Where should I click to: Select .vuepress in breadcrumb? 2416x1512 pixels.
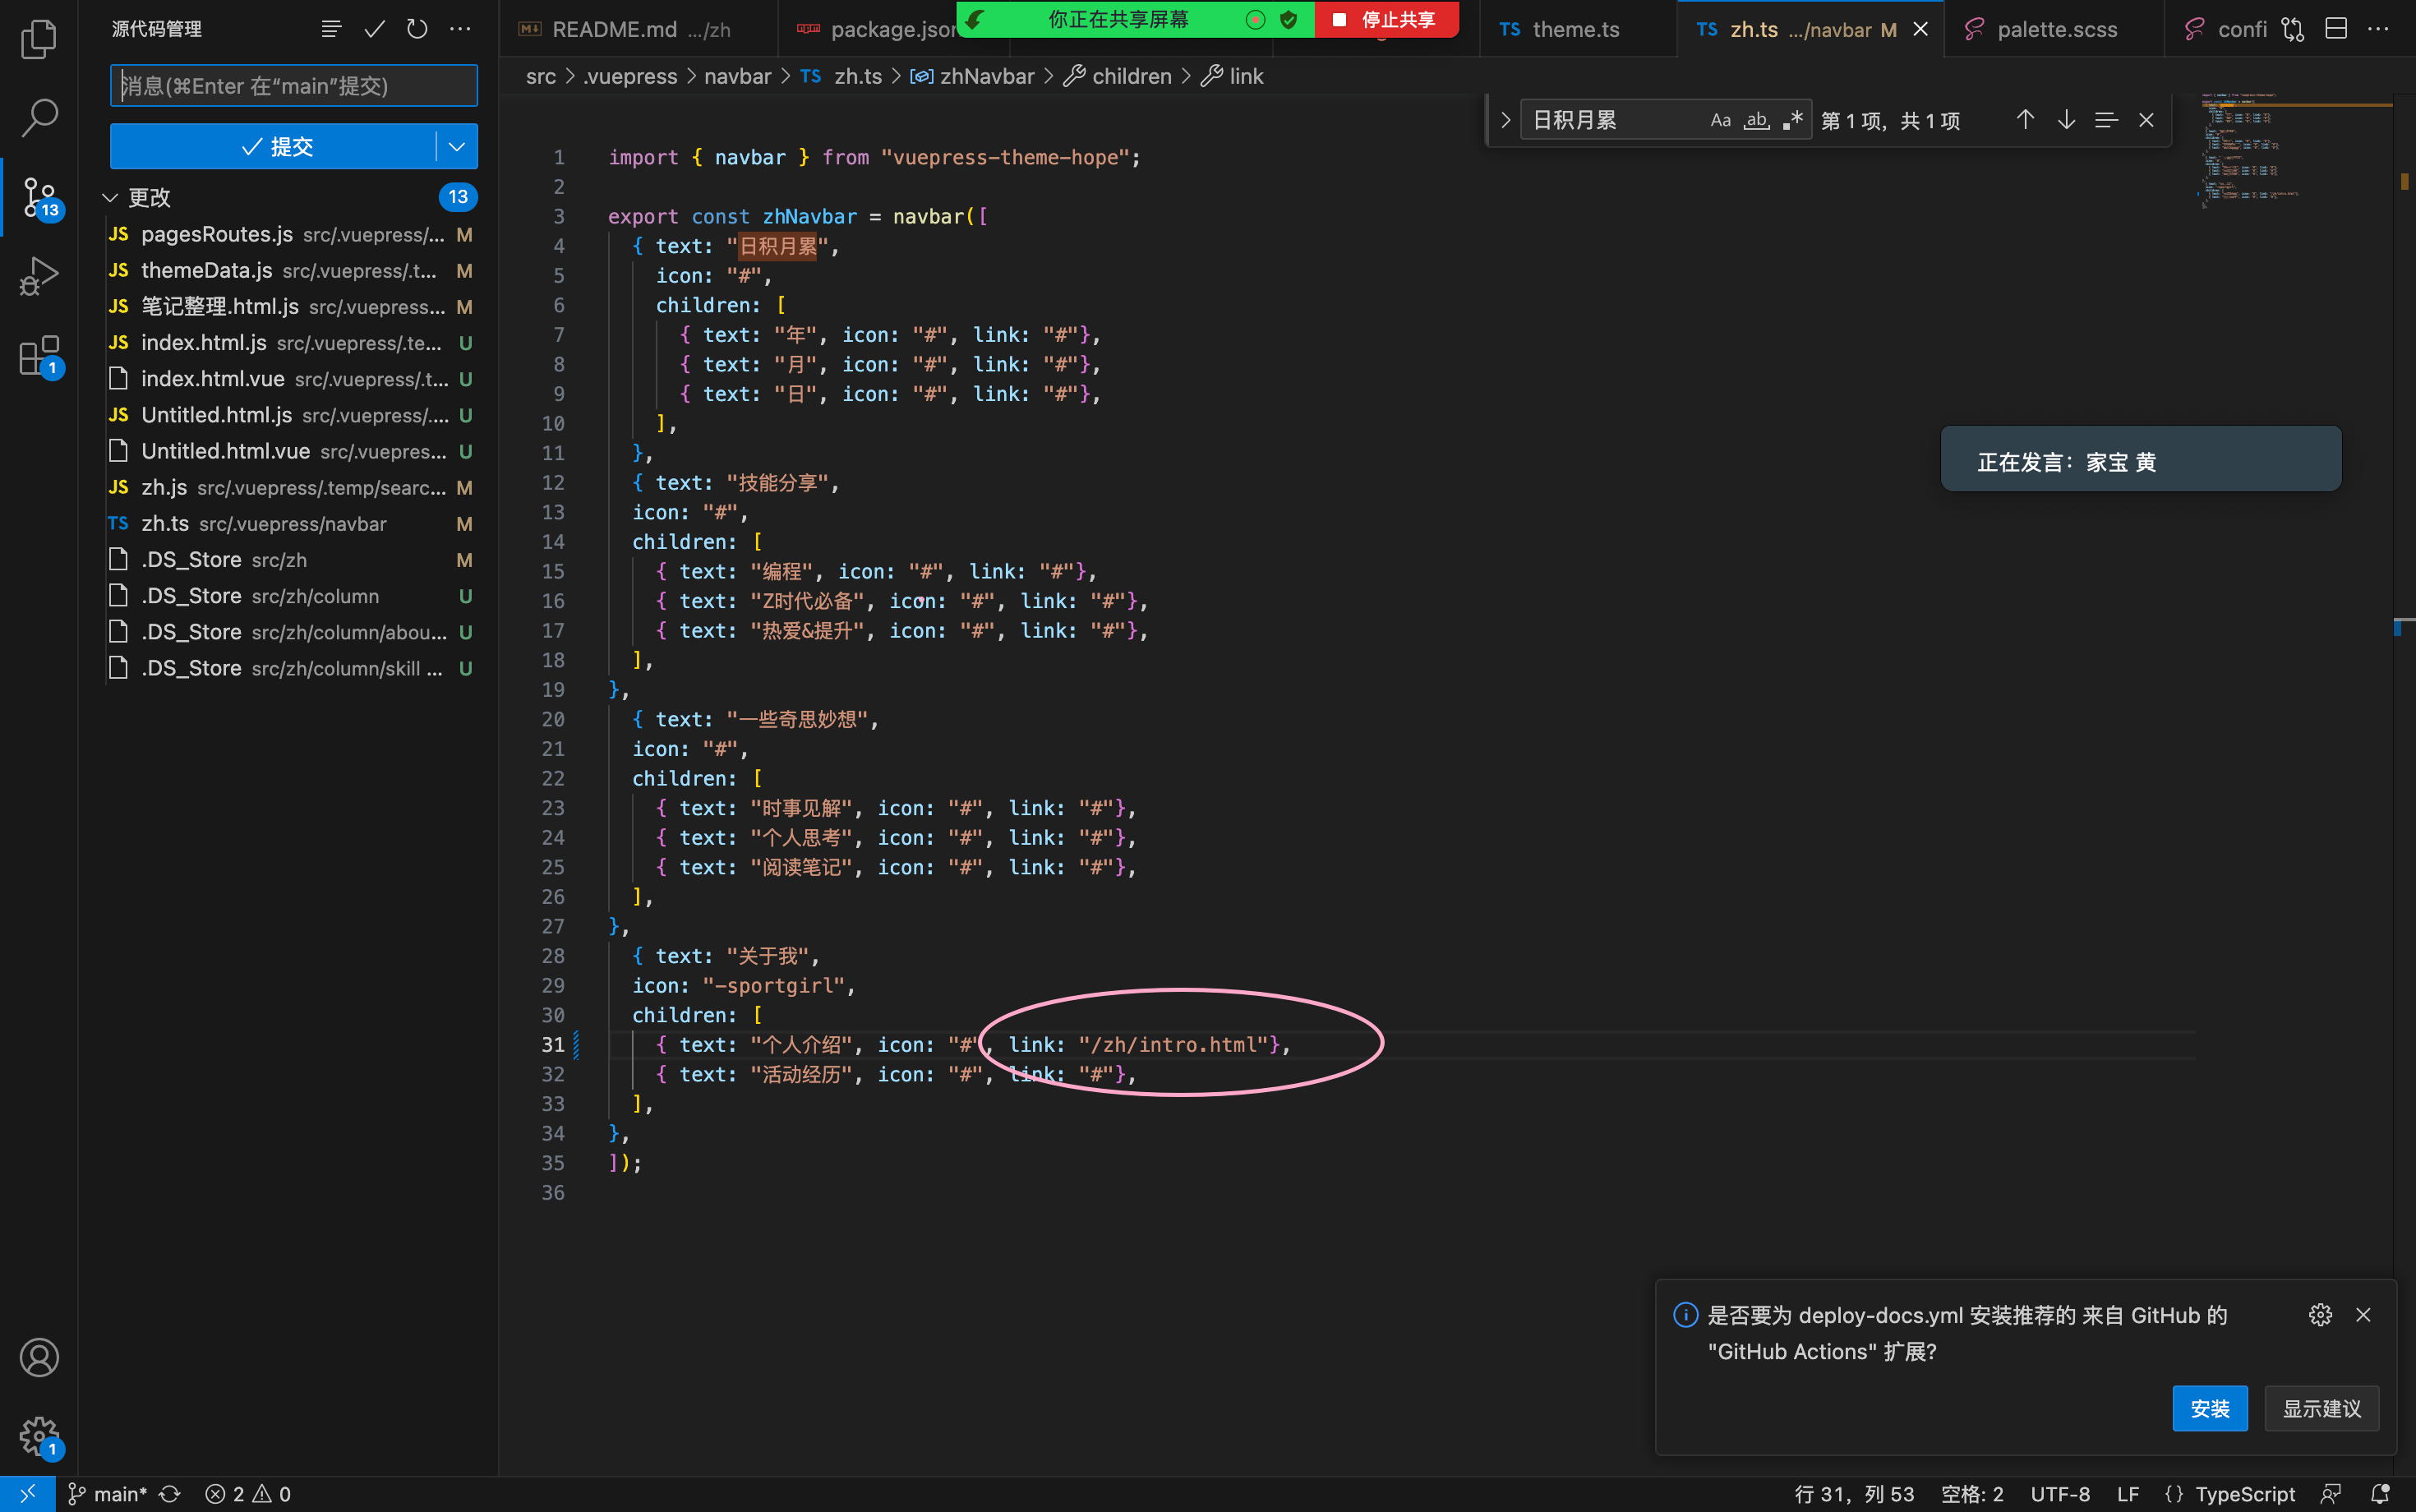click(x=630, y=76)
